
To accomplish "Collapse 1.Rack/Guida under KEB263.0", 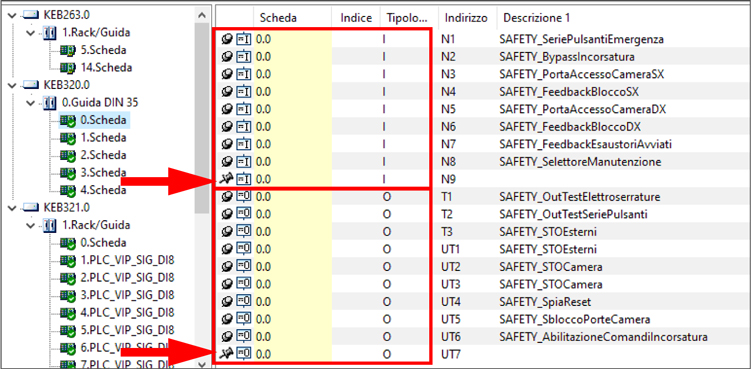I will pyautogui.click(x=31, y=33).
